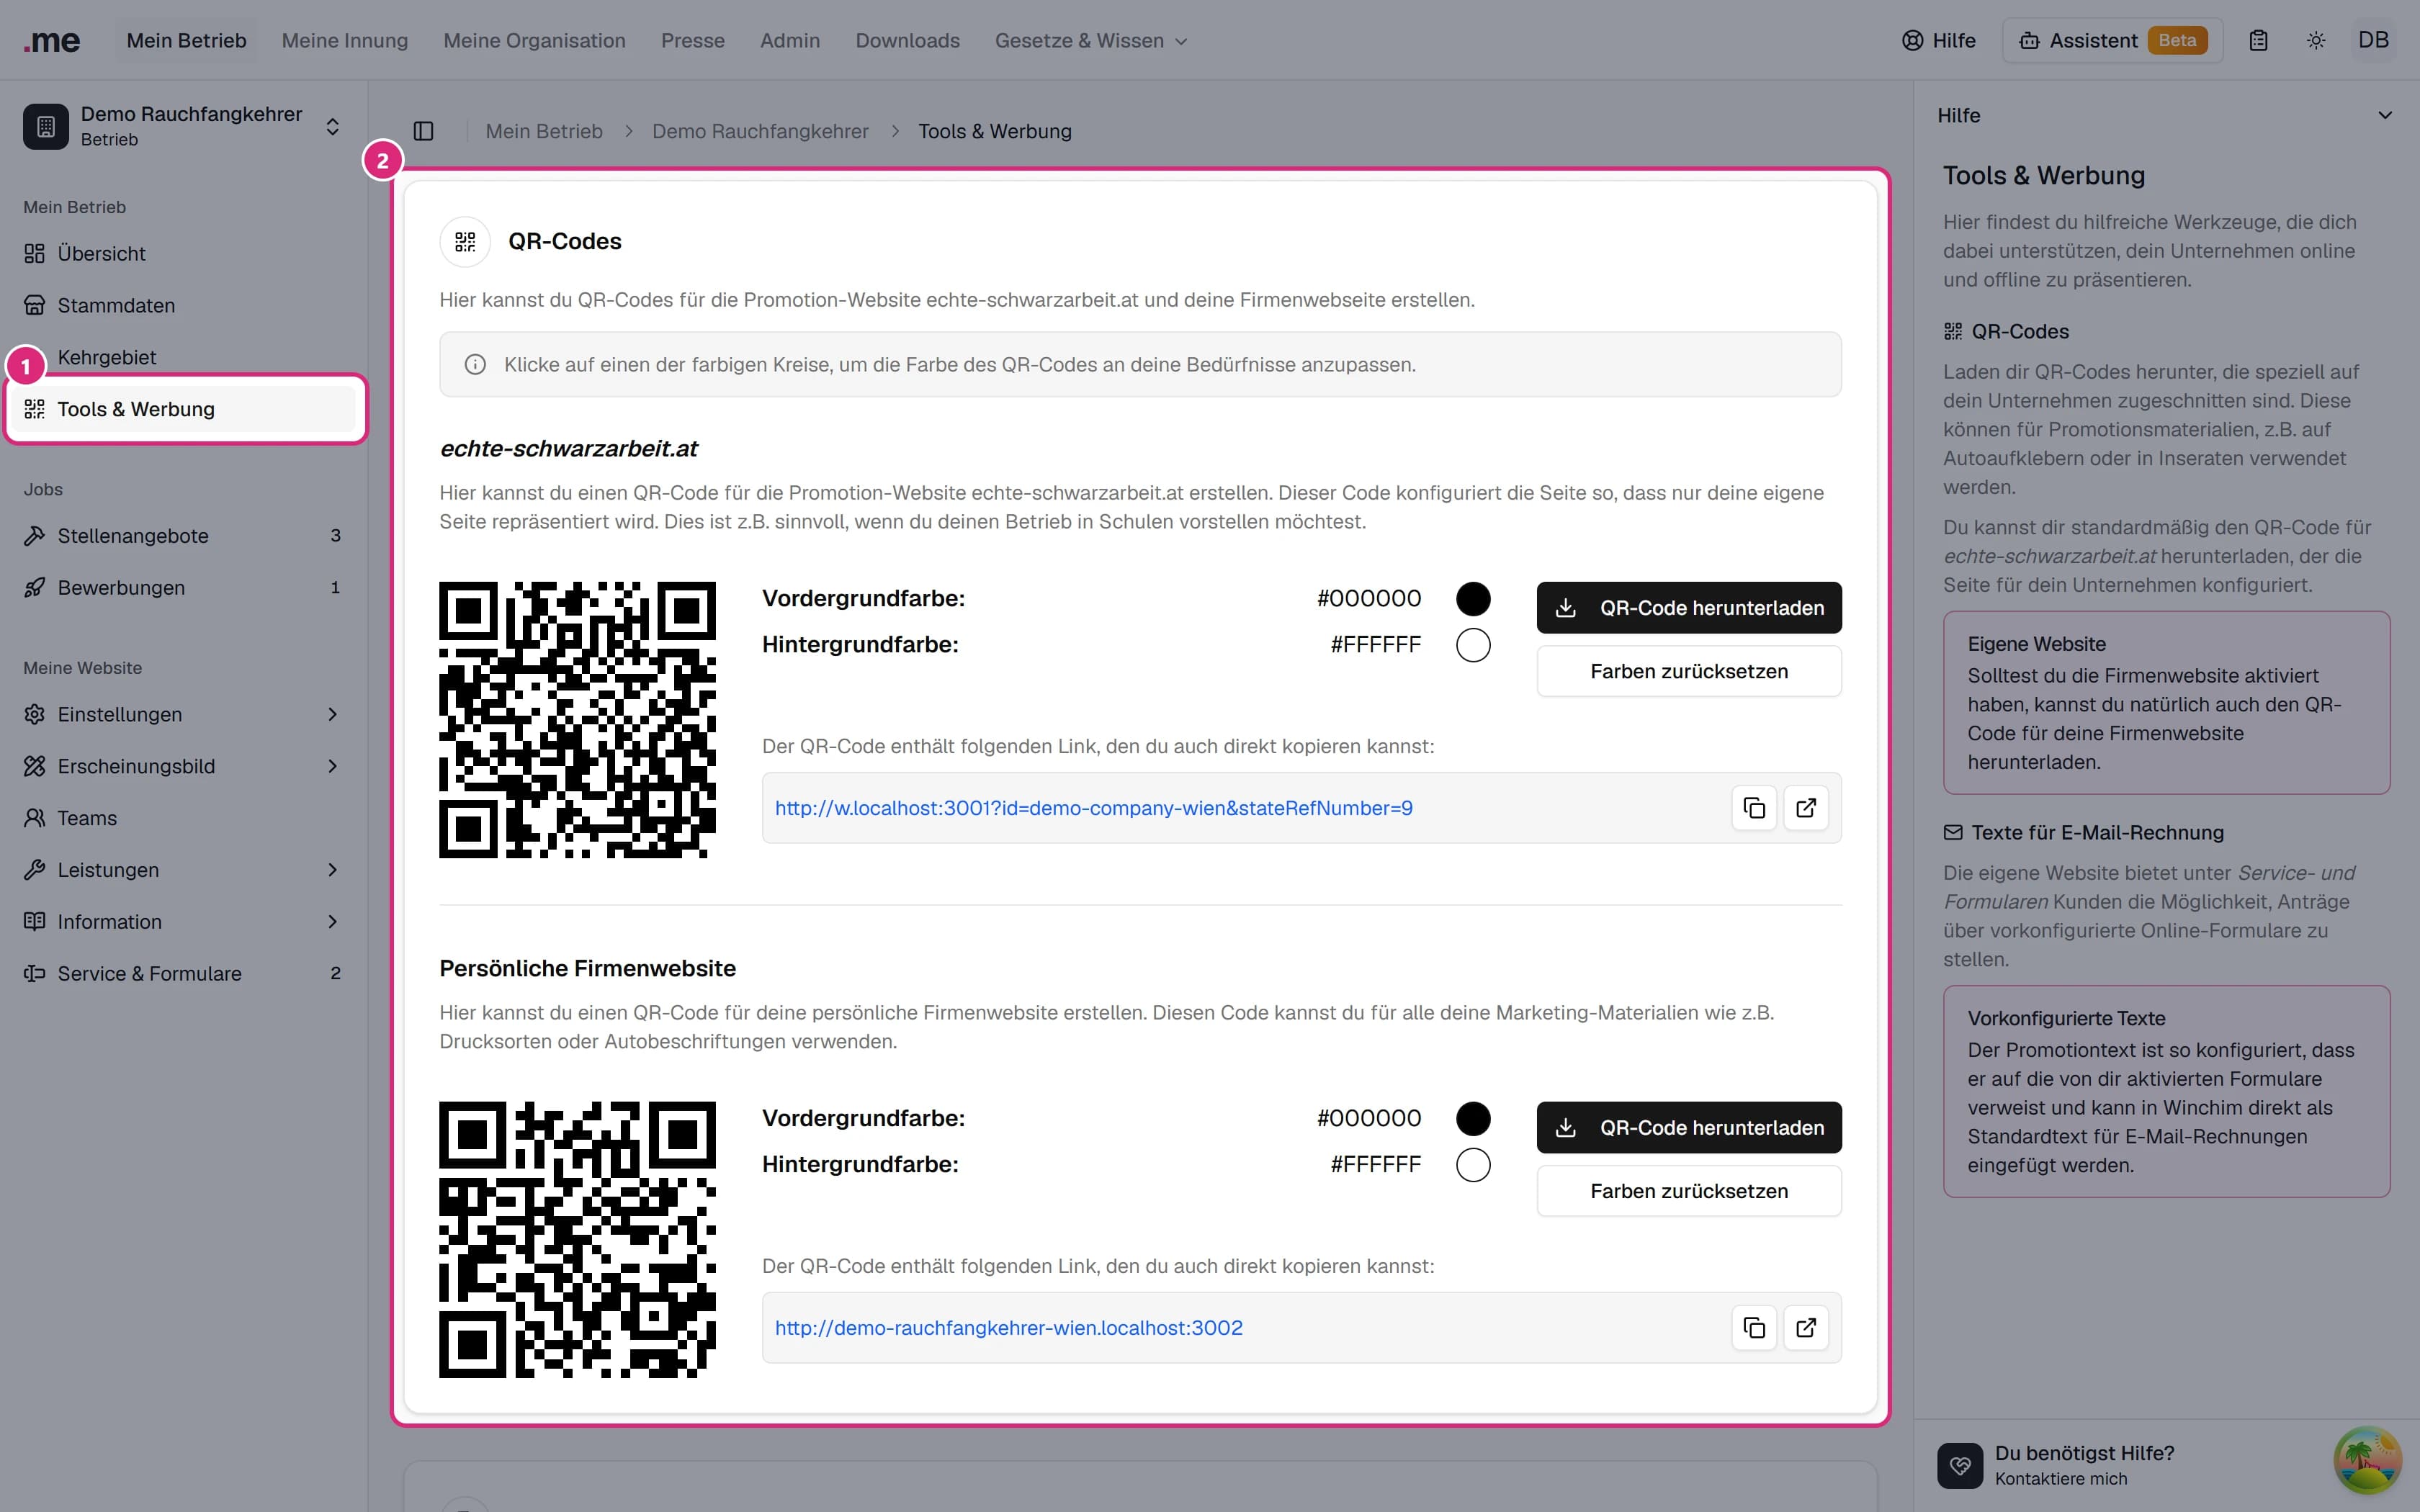The image size is (2420, 1512).
Task: Download the echte-schwarzarbeit.at QR code
Action: [x=1689, y=608]
